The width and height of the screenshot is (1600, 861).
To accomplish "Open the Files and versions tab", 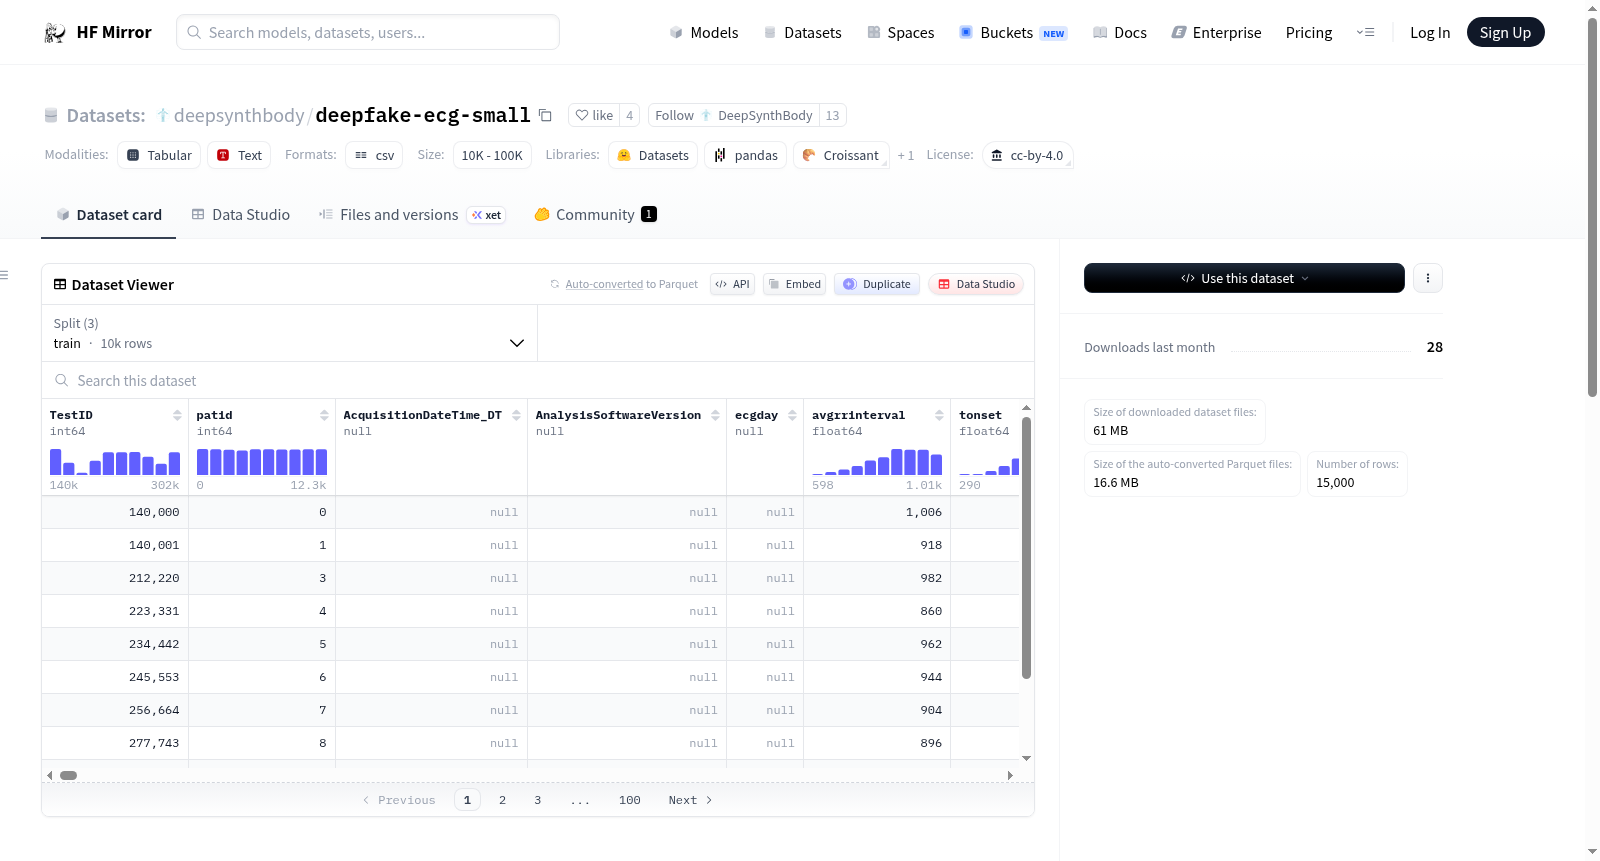I will [411, 215].
